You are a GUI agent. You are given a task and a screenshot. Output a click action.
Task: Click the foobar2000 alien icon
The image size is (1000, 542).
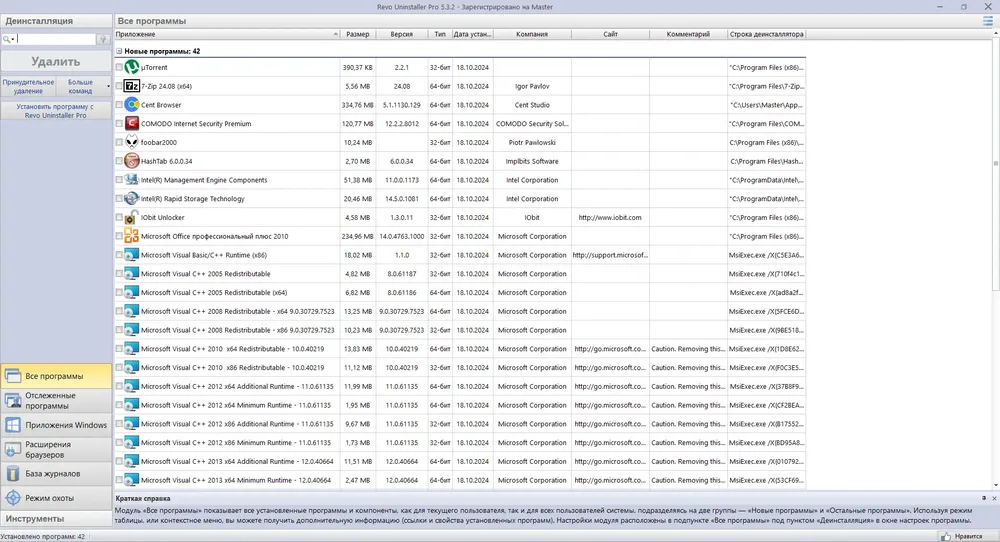click(x=131, y=142)
